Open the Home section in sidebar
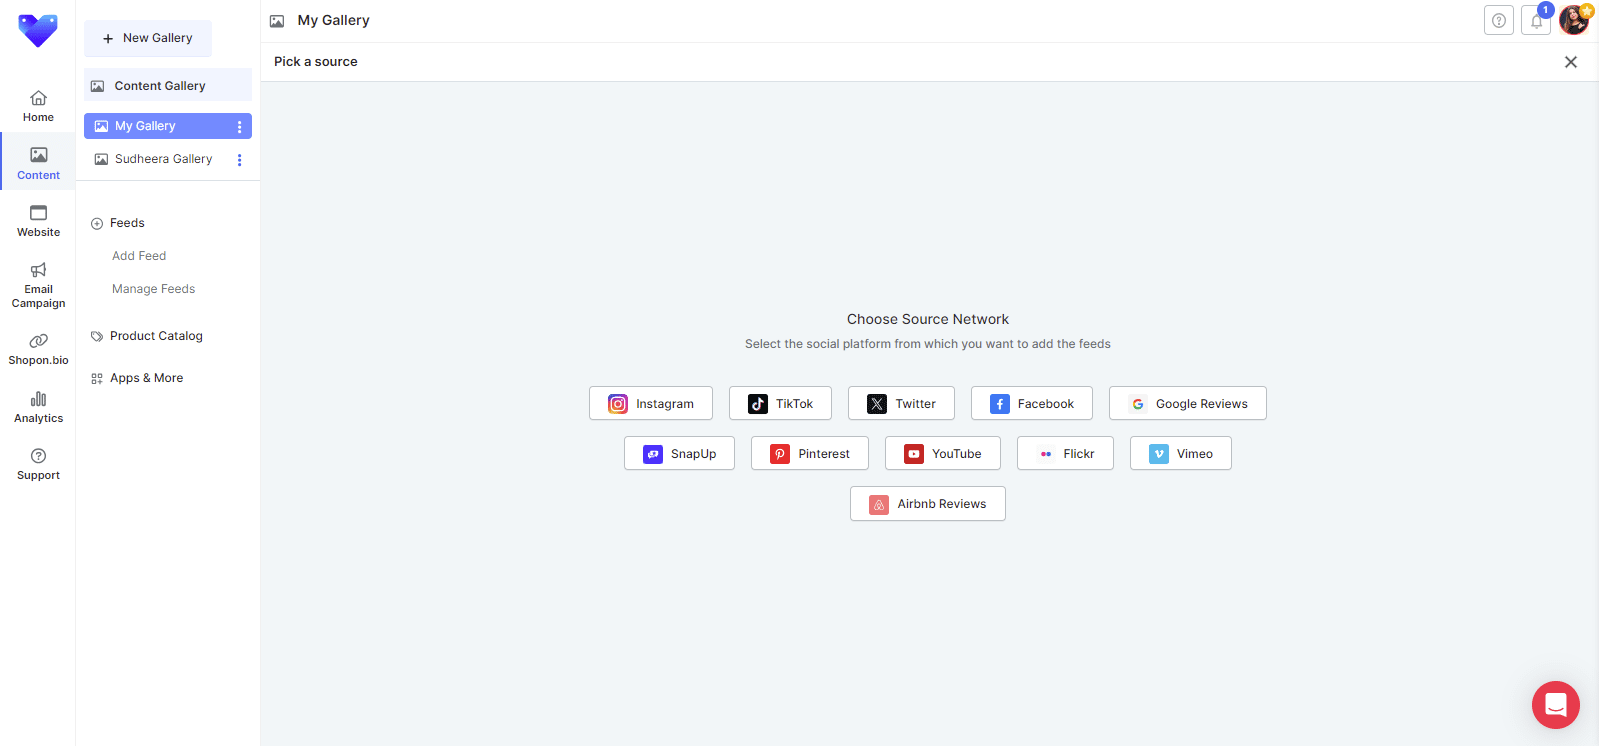 point(38,106)
